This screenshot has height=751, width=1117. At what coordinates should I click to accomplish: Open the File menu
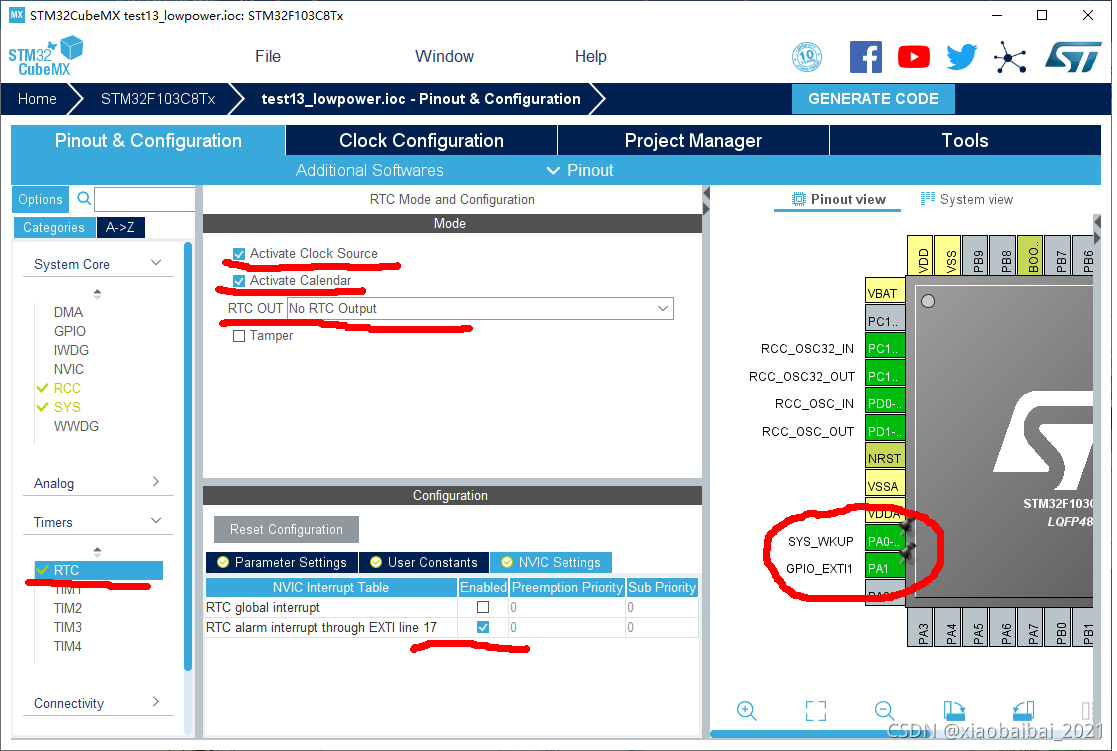[268, 56]
